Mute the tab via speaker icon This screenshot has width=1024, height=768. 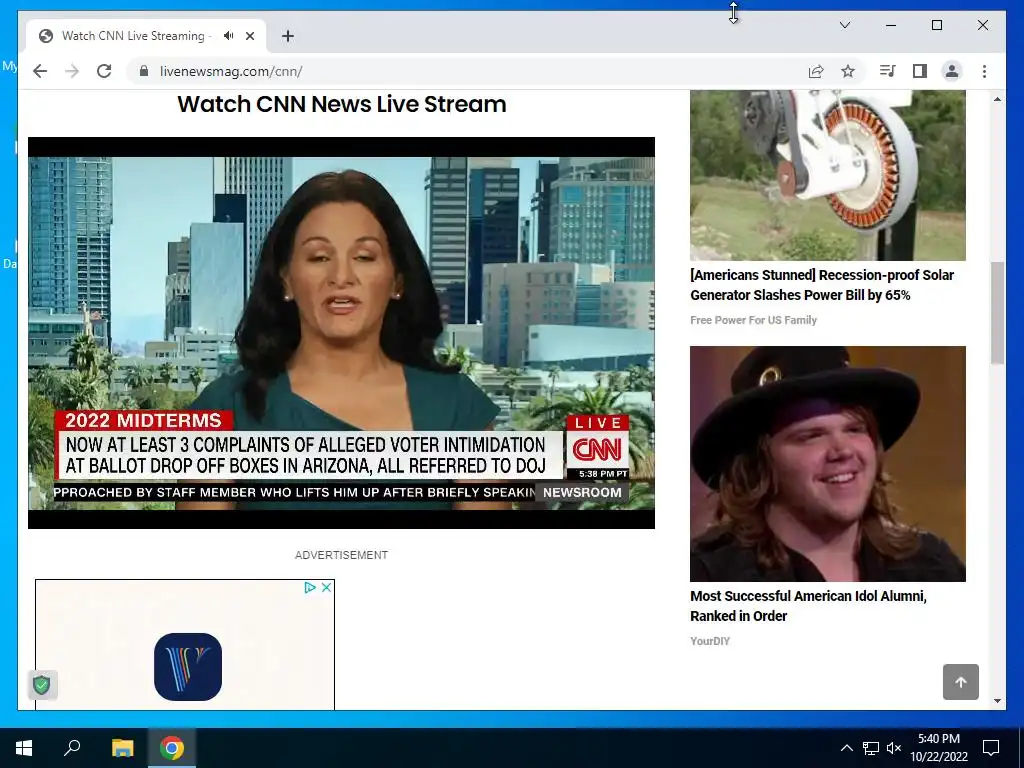pos(228,36)
